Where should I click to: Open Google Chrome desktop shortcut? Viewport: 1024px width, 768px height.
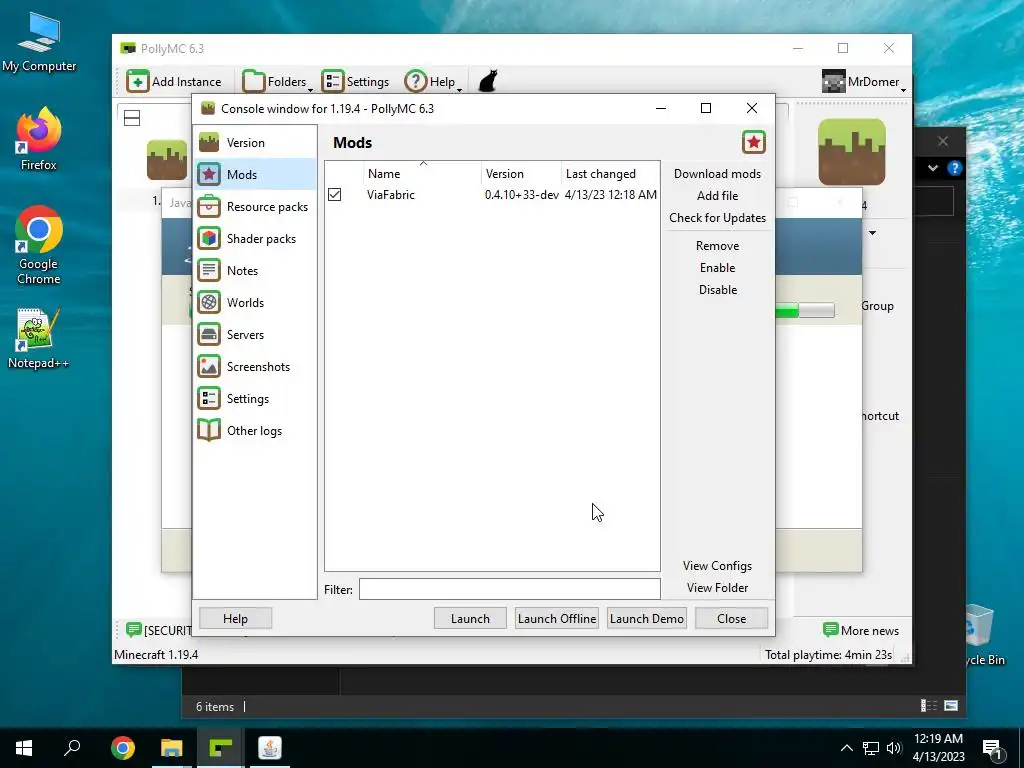[39, 245]
